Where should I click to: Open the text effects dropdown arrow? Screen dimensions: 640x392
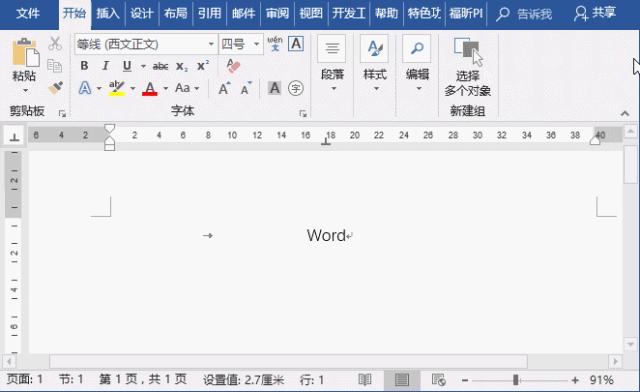tap(99, 88)
